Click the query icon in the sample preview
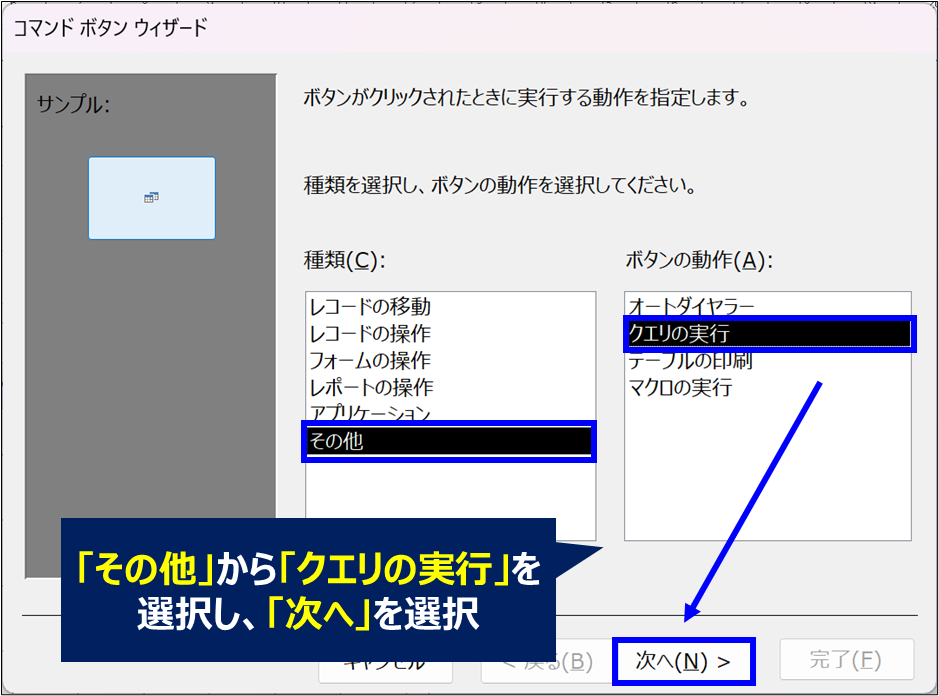Viewport: 939px width, 696px height. [x=152, y=198]
